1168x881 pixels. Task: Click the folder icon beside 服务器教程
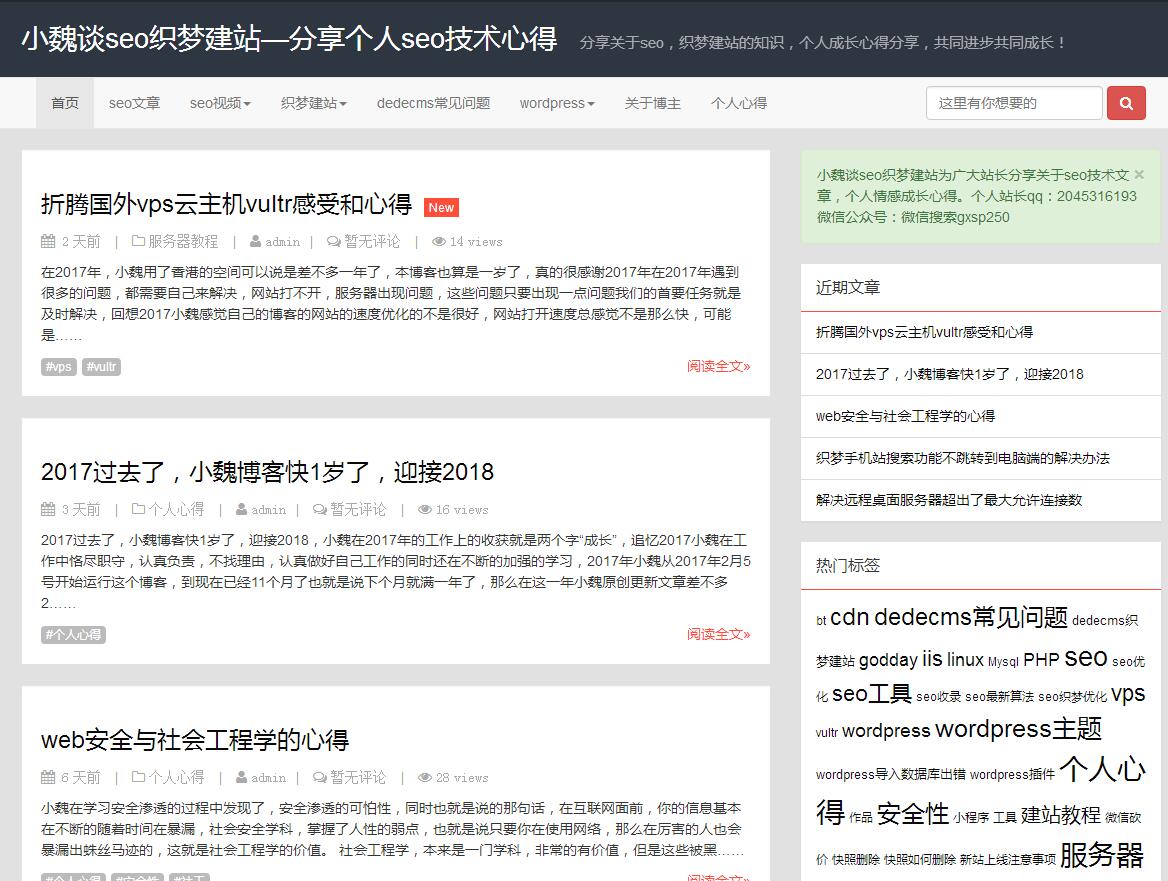tap(139, 241)
